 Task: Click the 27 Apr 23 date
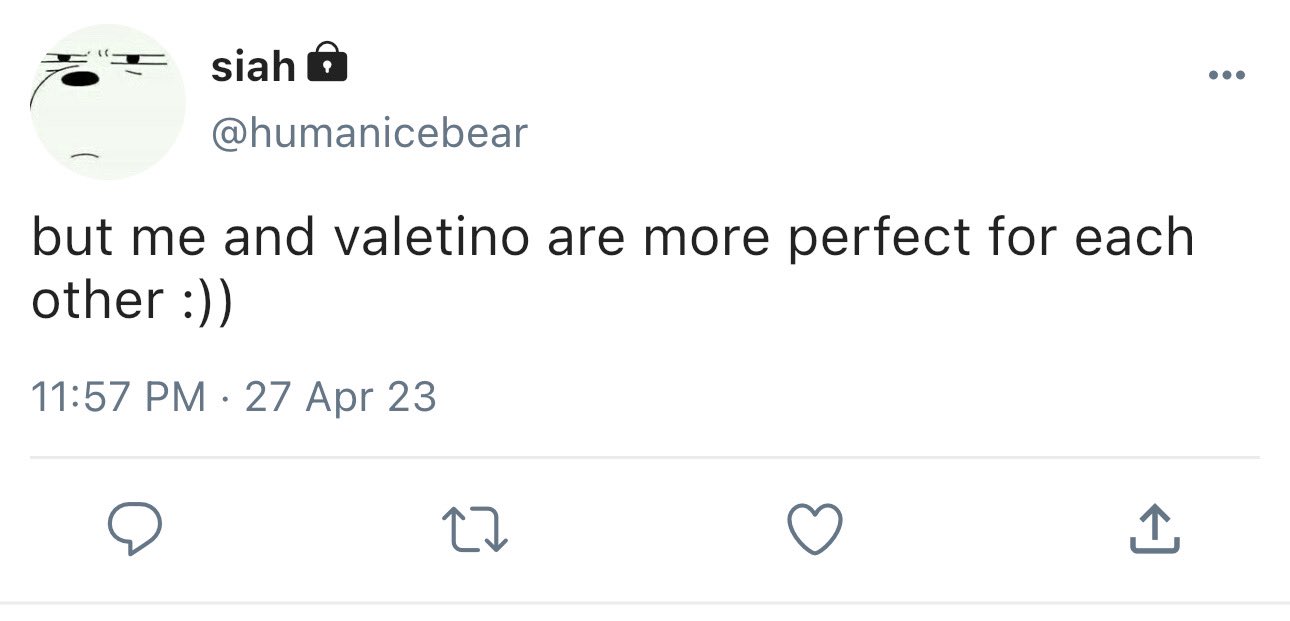tap(340, 397)
